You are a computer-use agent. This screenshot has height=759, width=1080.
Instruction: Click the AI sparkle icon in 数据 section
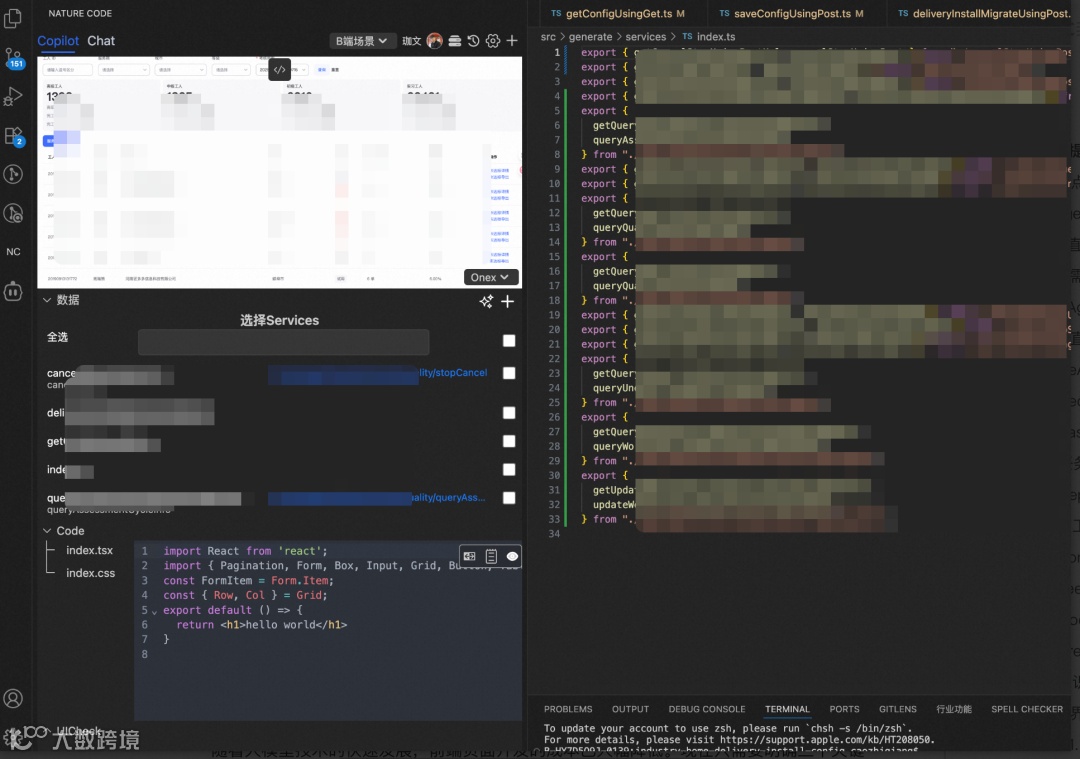[486, 301]
